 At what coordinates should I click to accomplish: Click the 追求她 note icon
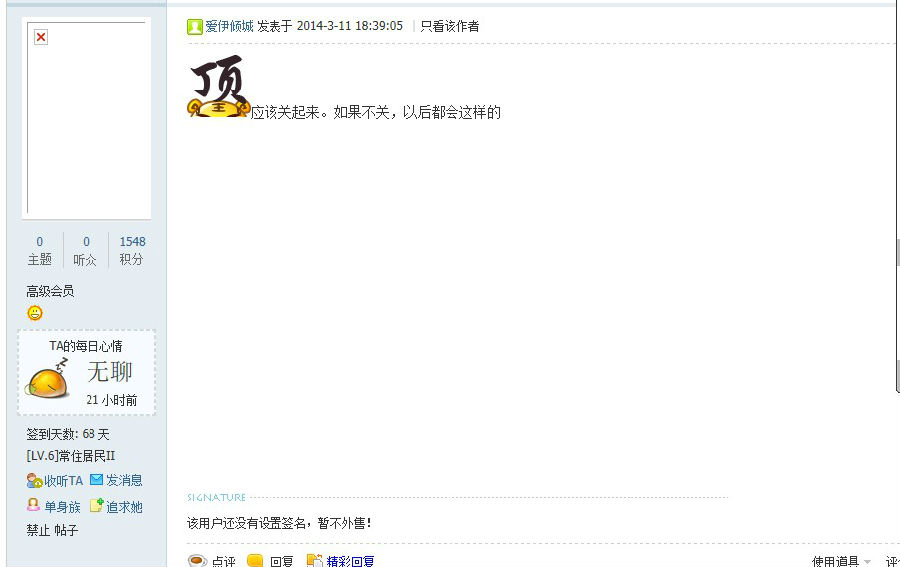click(x=96, y=506)
